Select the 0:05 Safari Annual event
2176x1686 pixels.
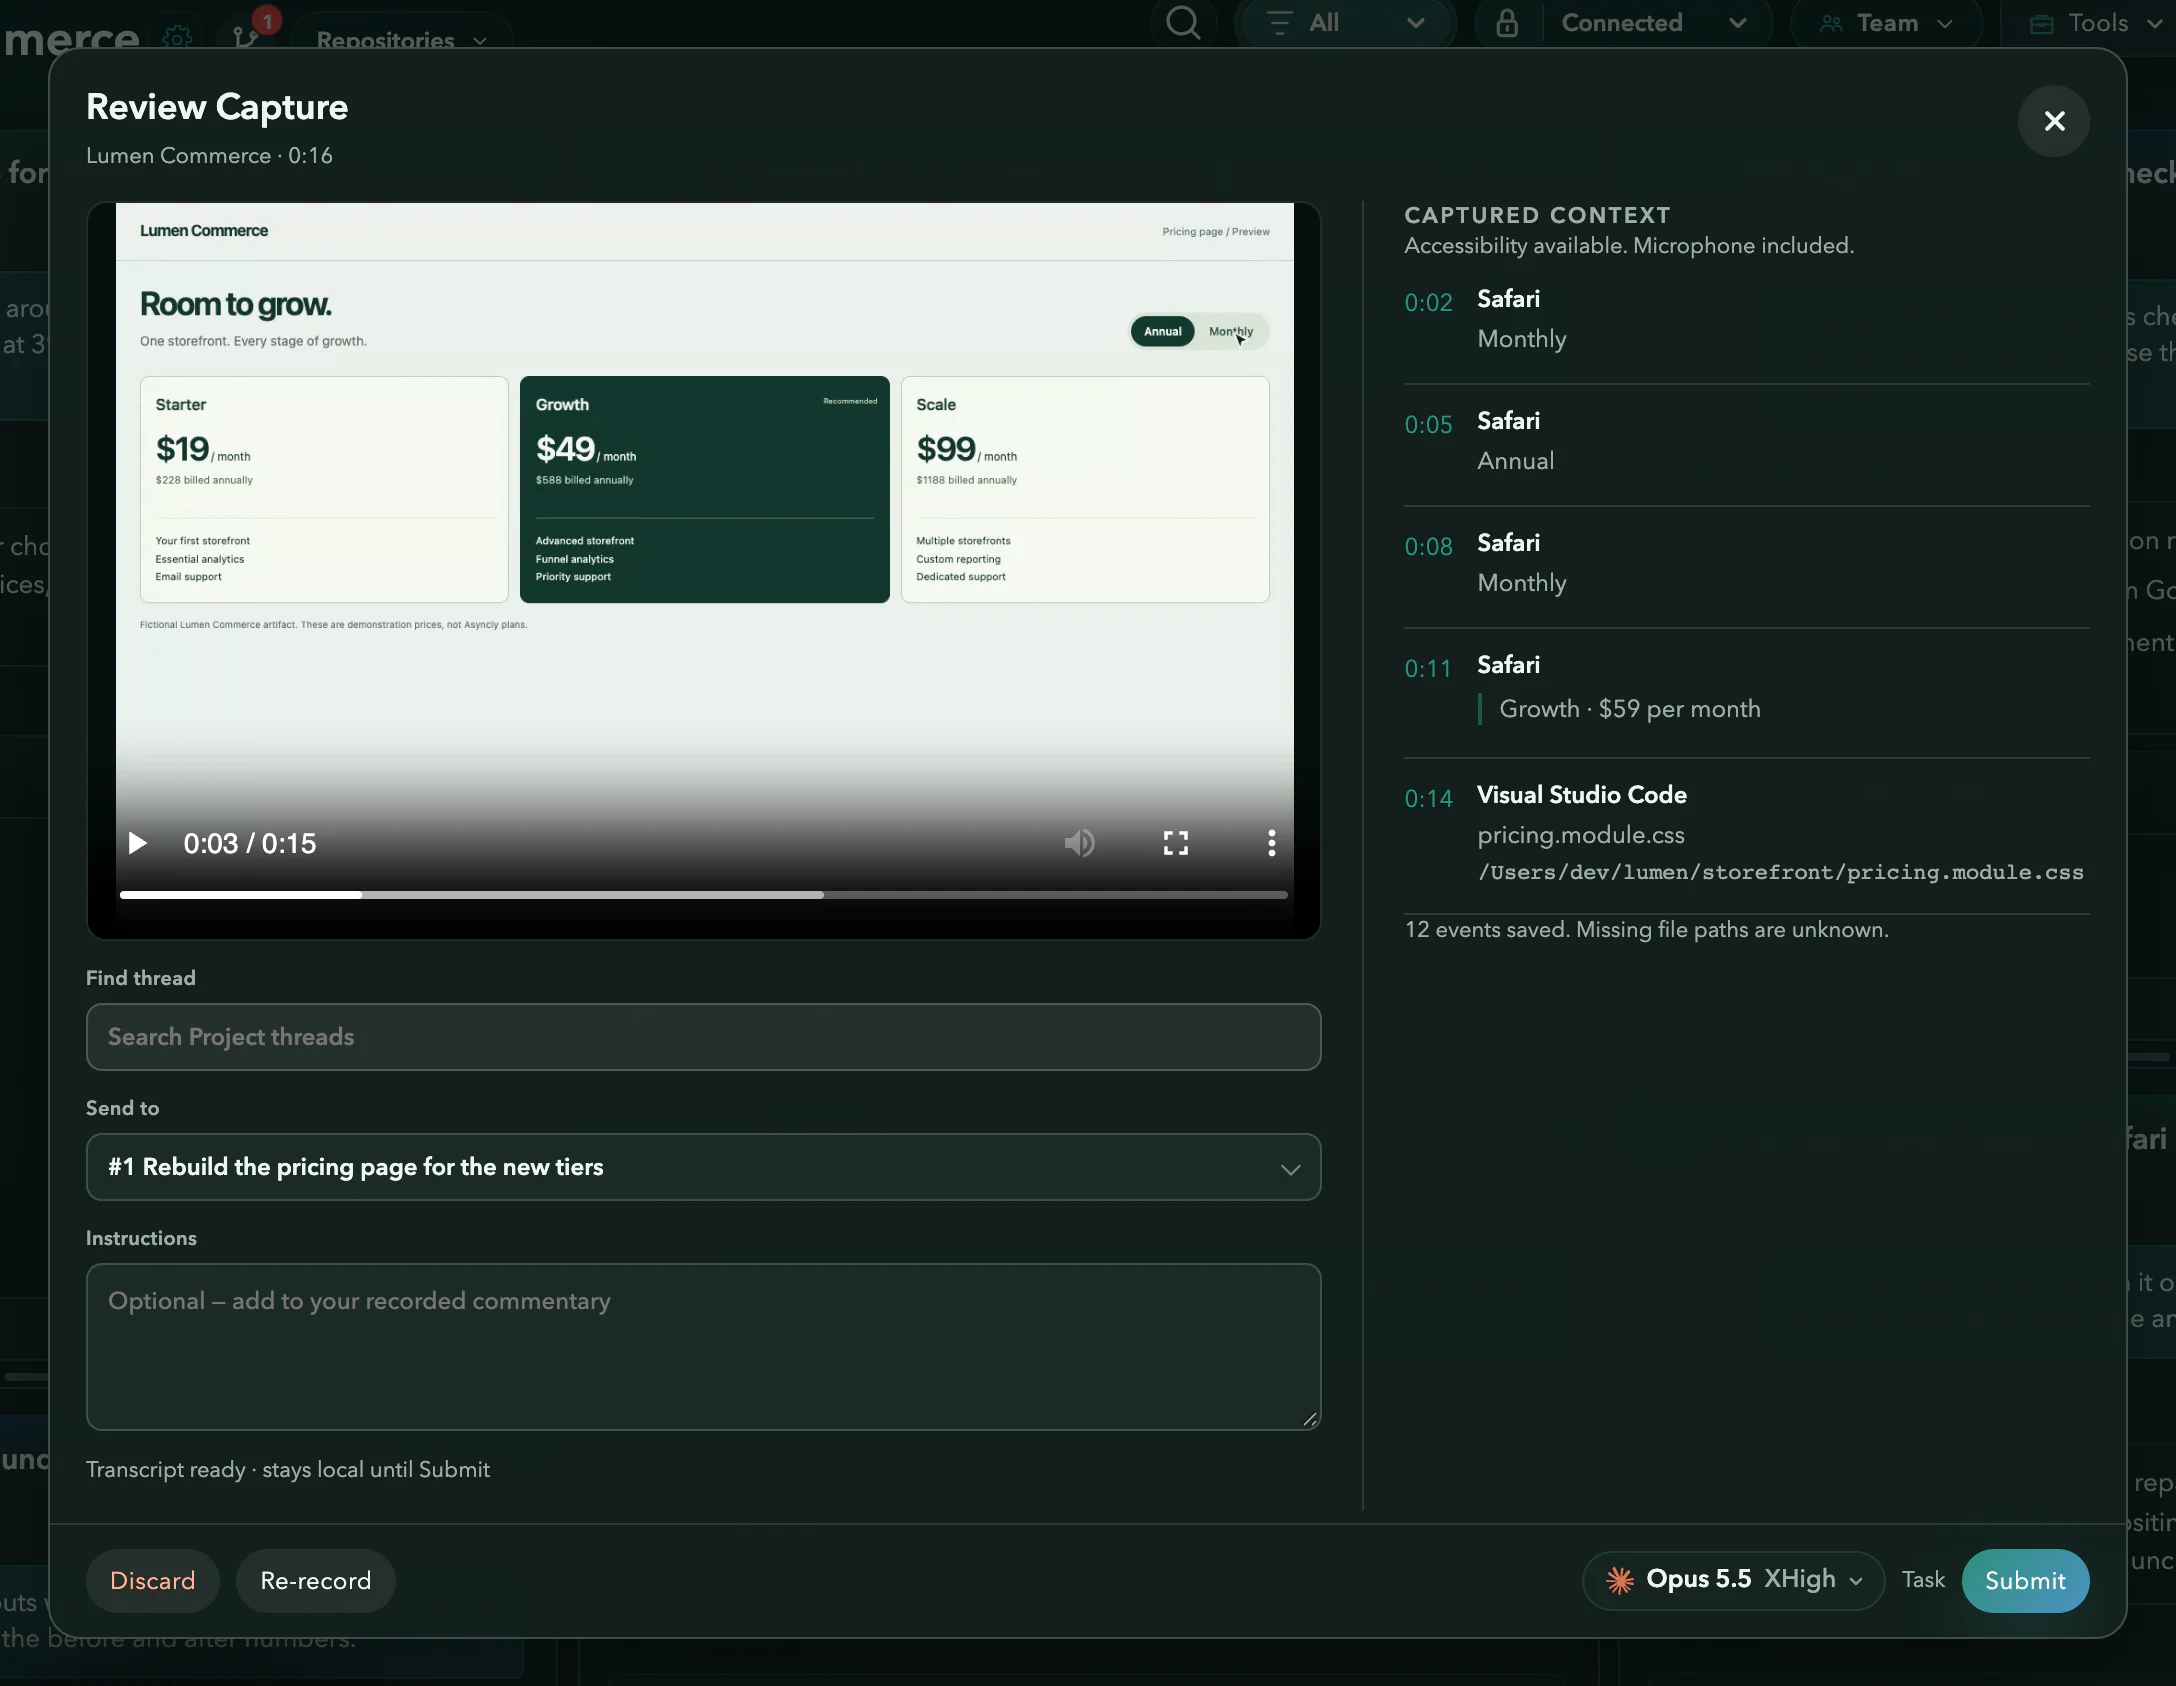point(1746,441)
